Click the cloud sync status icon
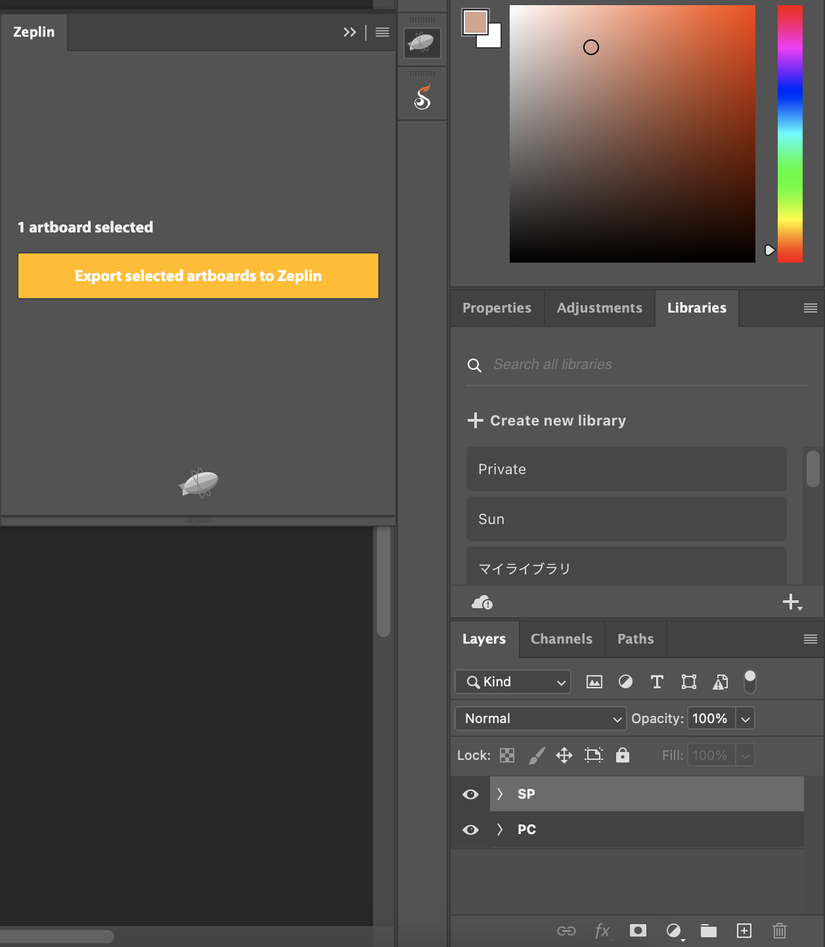 click(482, 602)
